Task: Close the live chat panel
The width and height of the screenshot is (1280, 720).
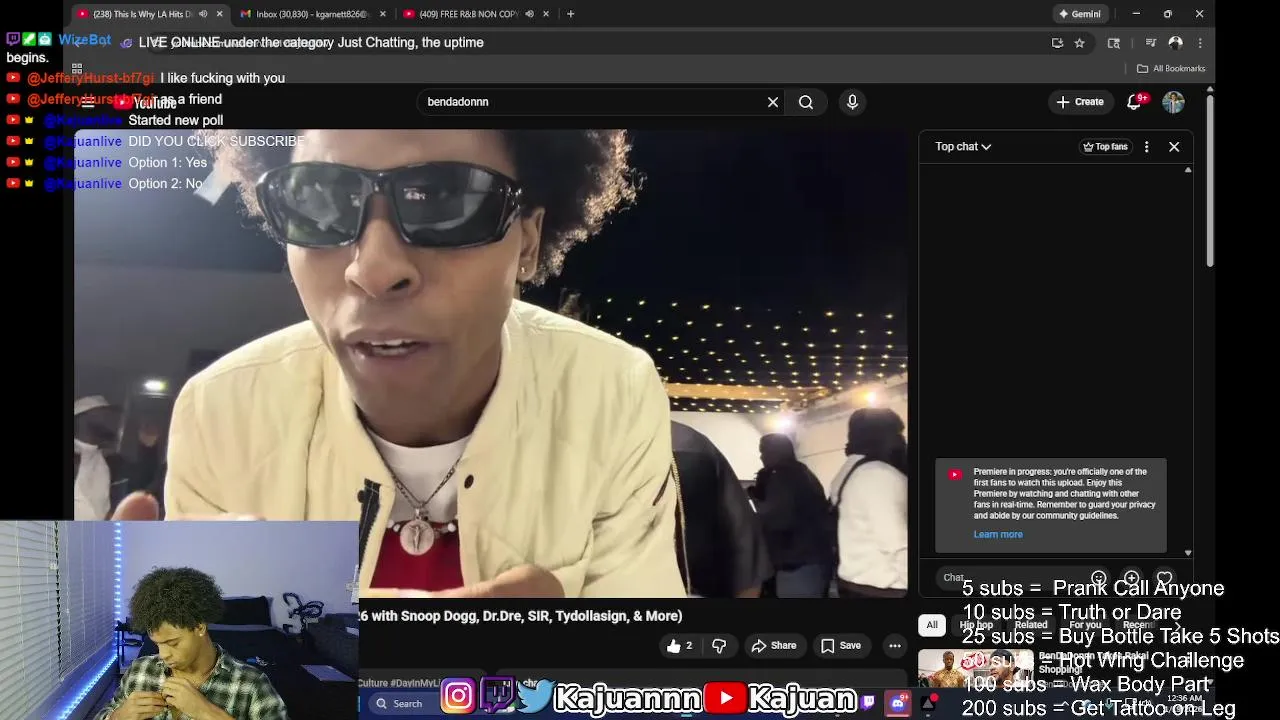Action: [x=1174, y=147]
